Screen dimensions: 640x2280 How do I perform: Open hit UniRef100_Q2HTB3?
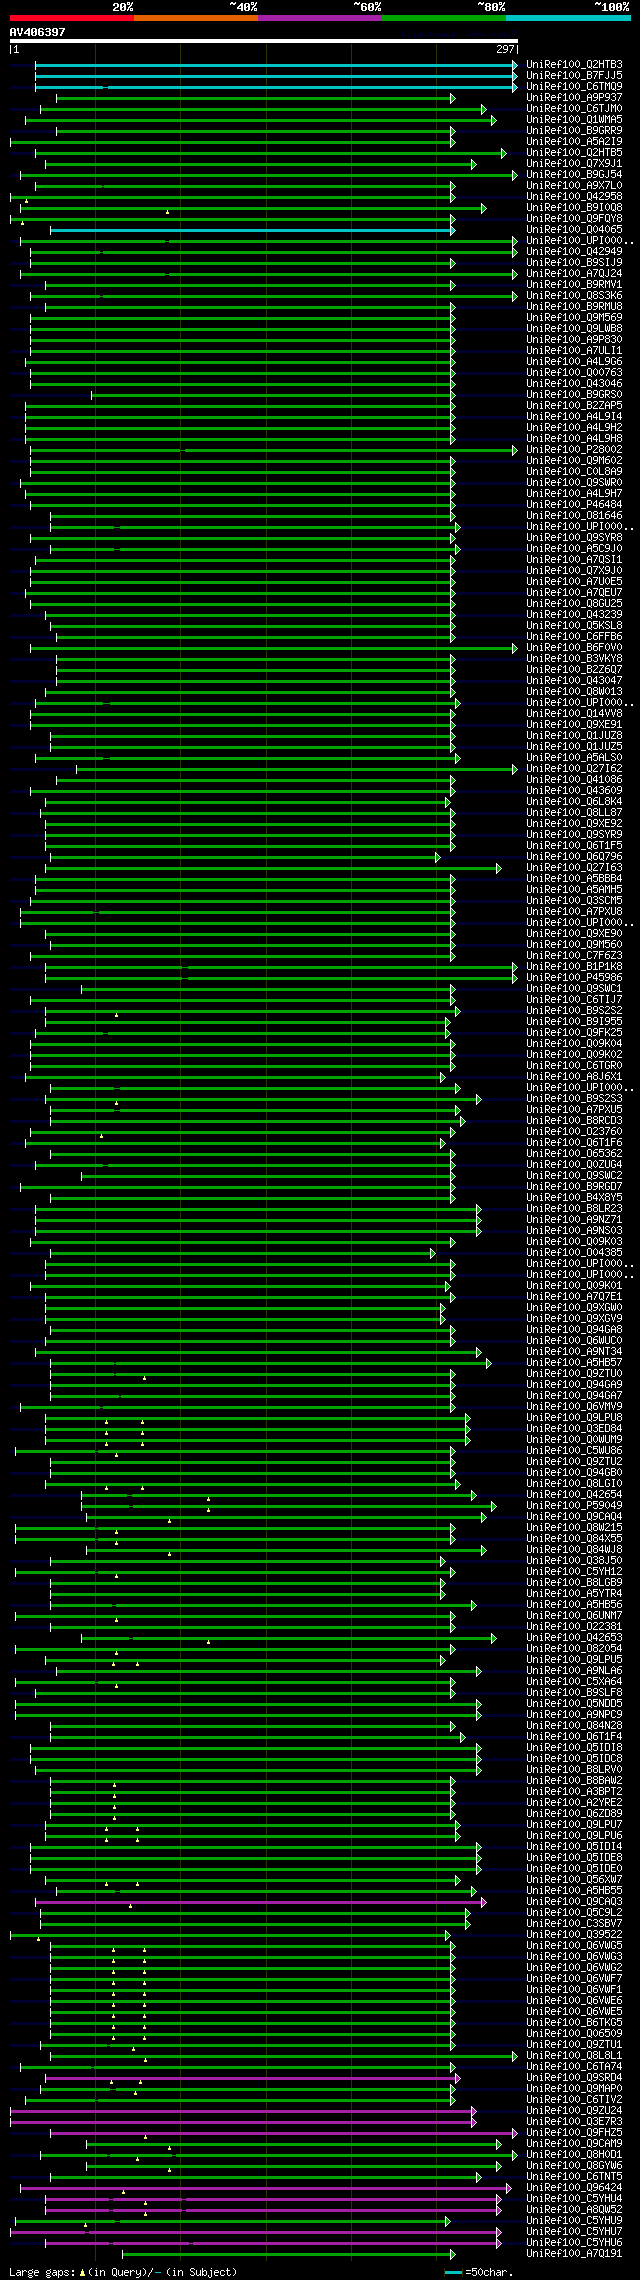(x=574, y=65)
